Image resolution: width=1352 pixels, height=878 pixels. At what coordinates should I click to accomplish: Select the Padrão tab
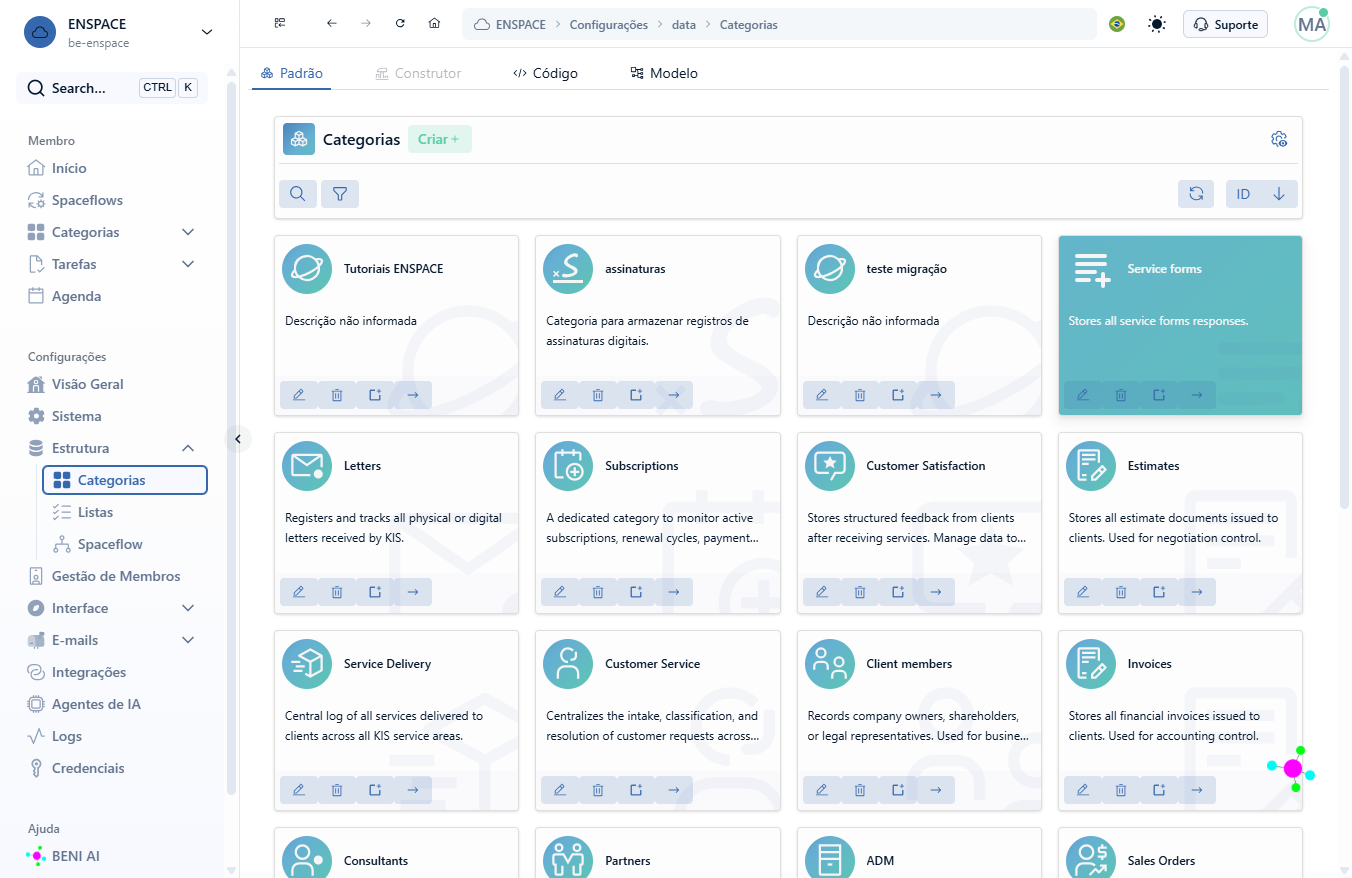pos(291,73)
